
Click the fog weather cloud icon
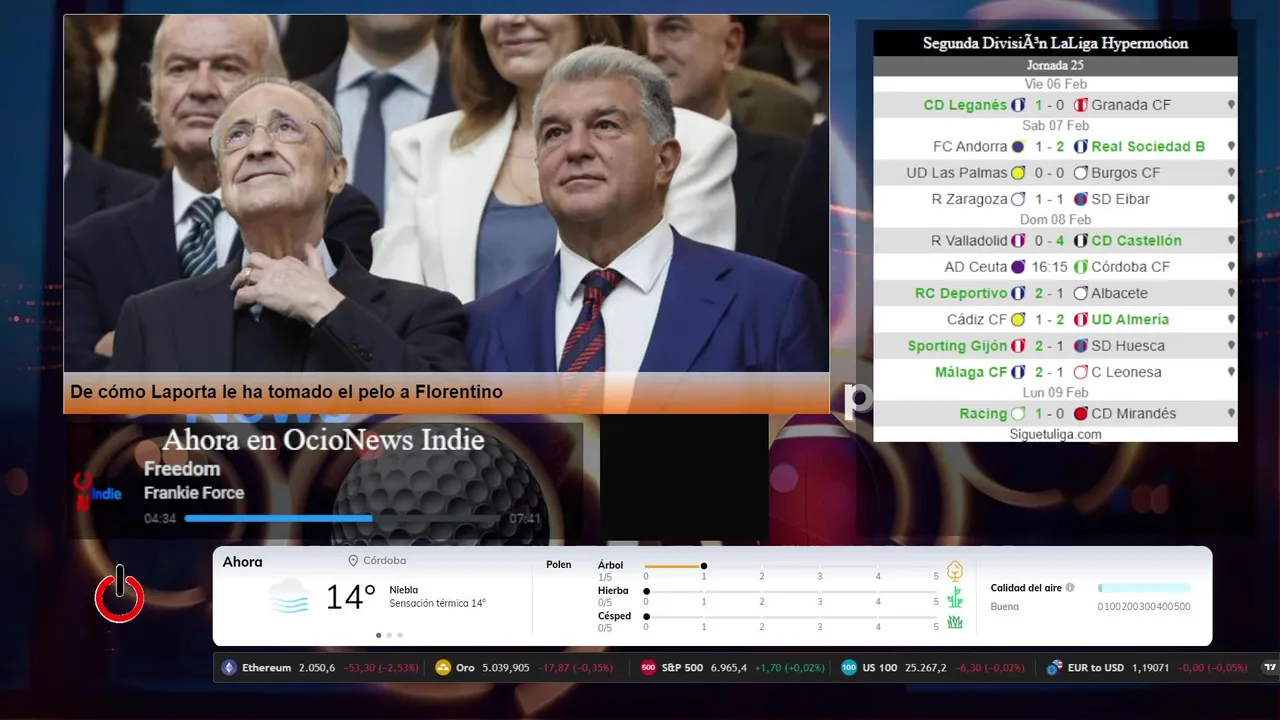[x=289, y=597]
